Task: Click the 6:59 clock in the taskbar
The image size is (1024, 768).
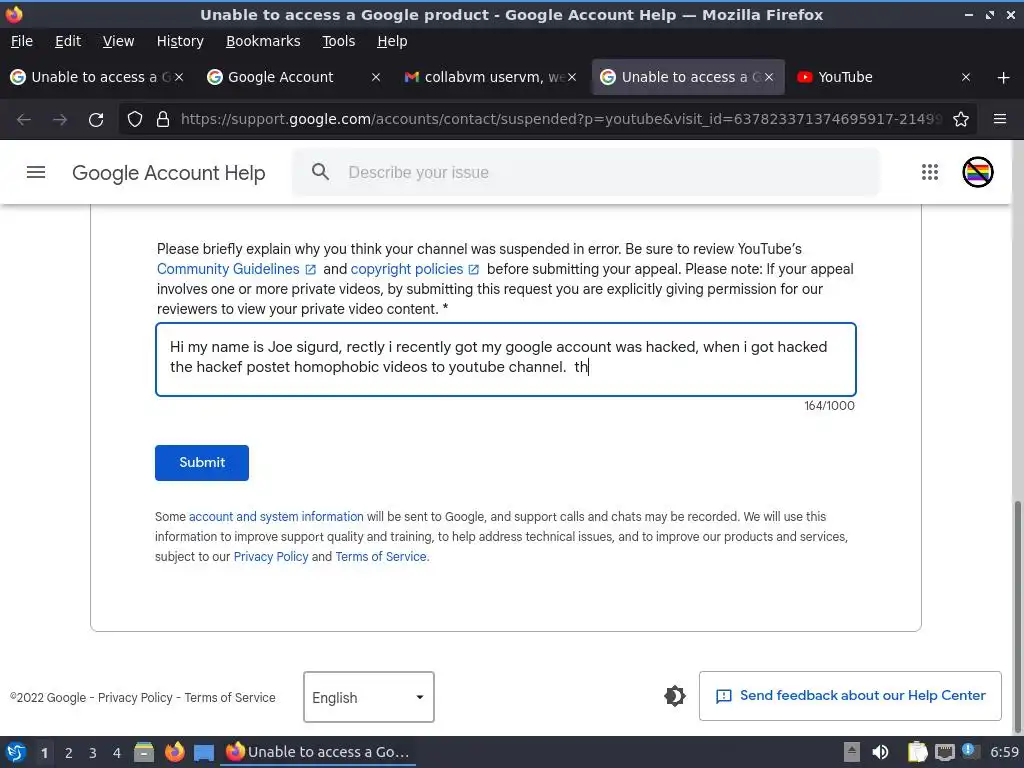Action: click(x=1004, y=752)
